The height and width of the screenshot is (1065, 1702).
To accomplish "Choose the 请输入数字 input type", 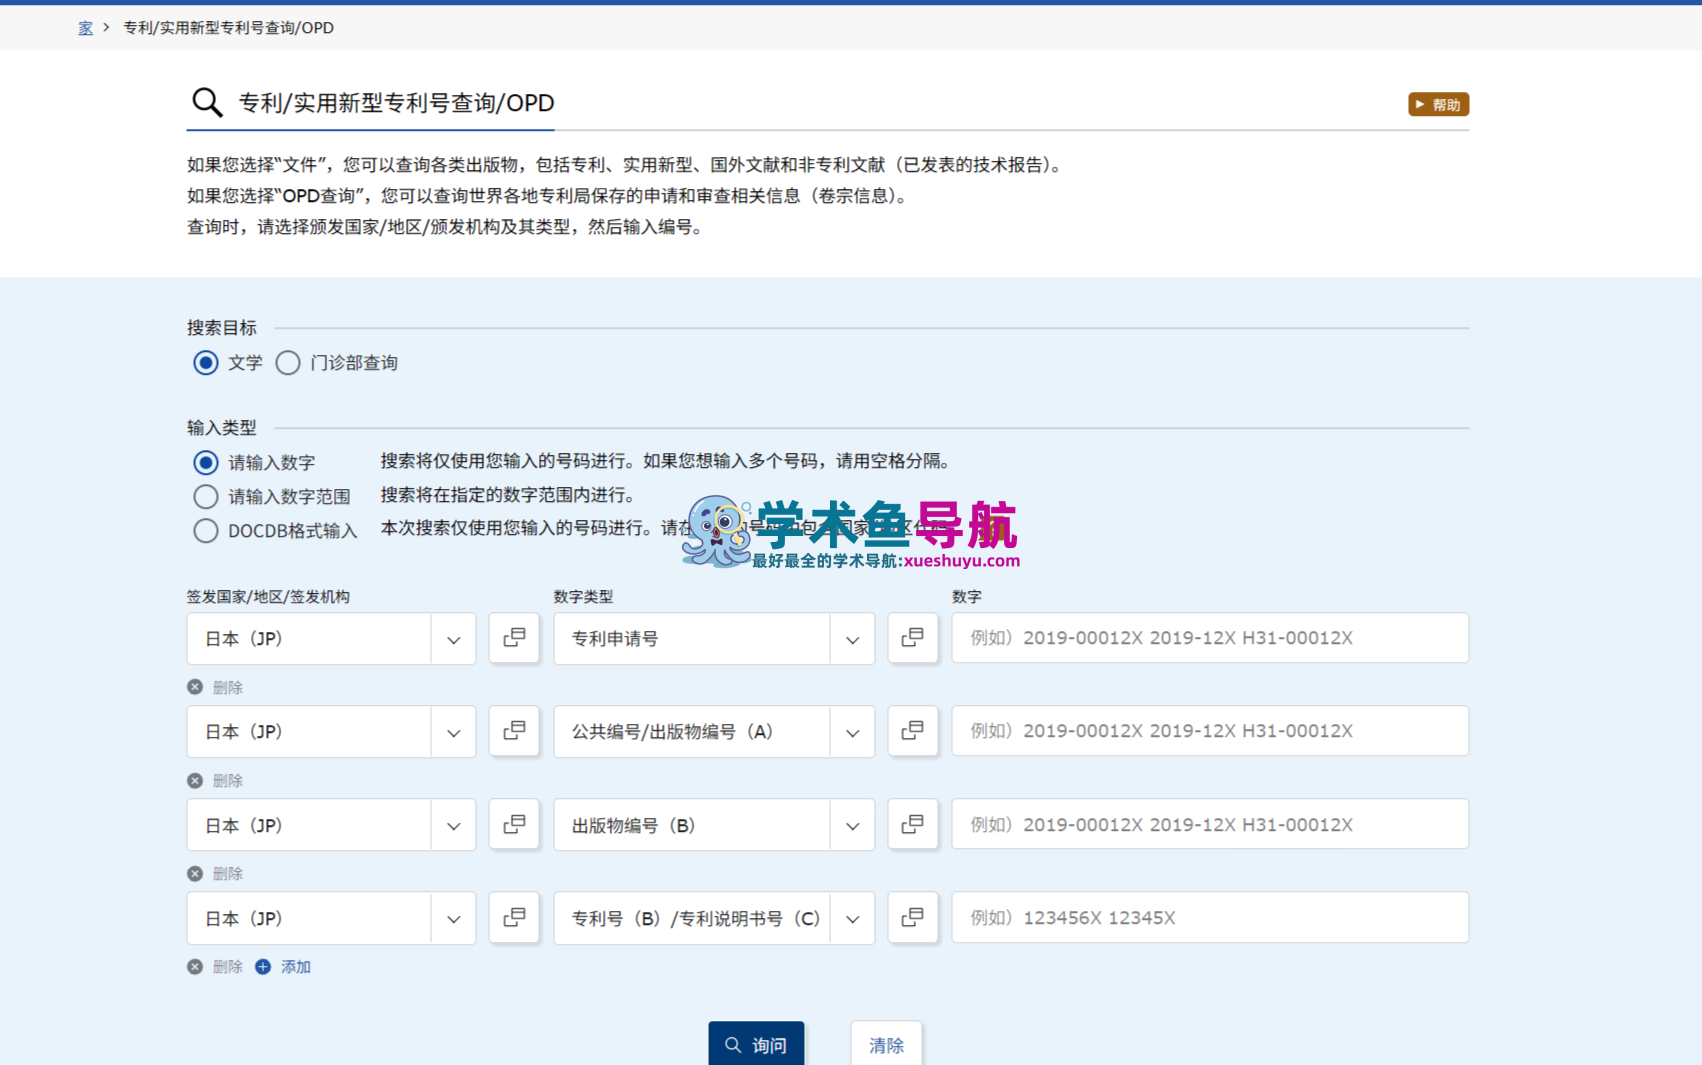I will (x=206, y=462).
